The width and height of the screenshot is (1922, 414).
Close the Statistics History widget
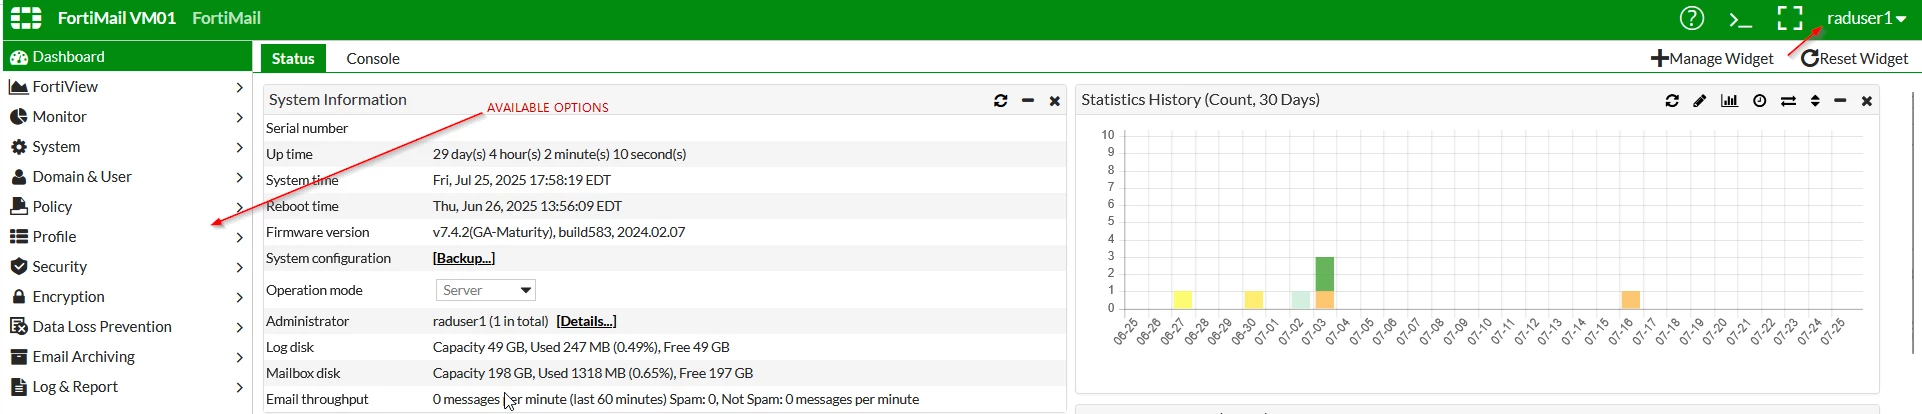coord(1866,101)
